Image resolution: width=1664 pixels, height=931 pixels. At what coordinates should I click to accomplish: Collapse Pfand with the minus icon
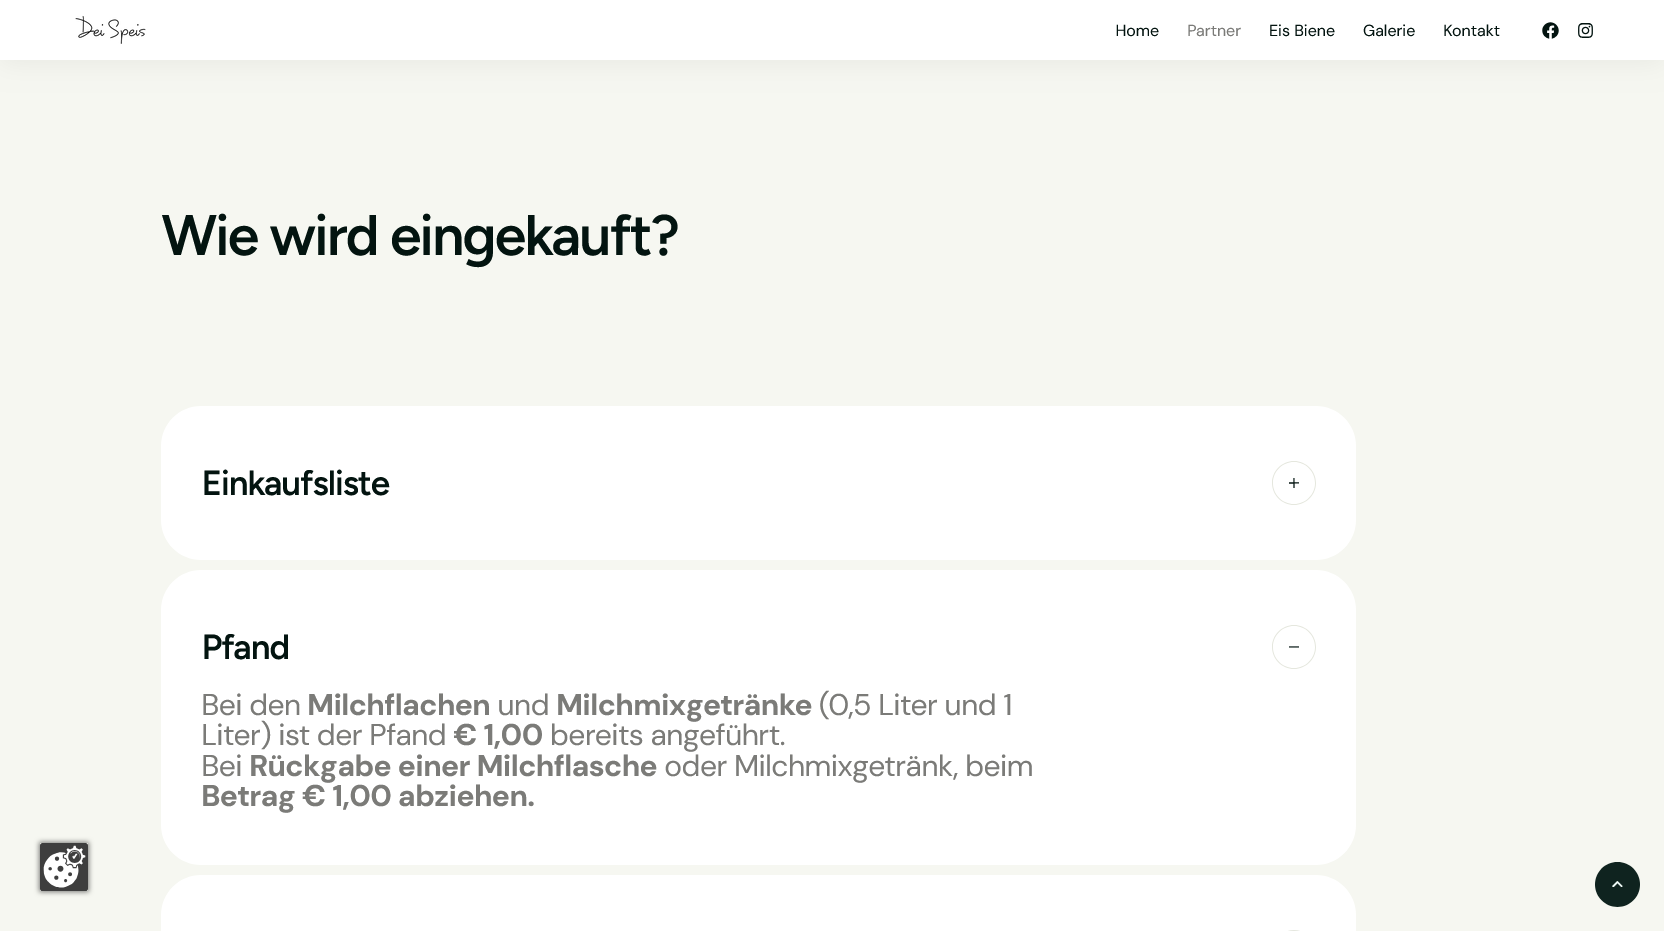tap(1293, 647)
